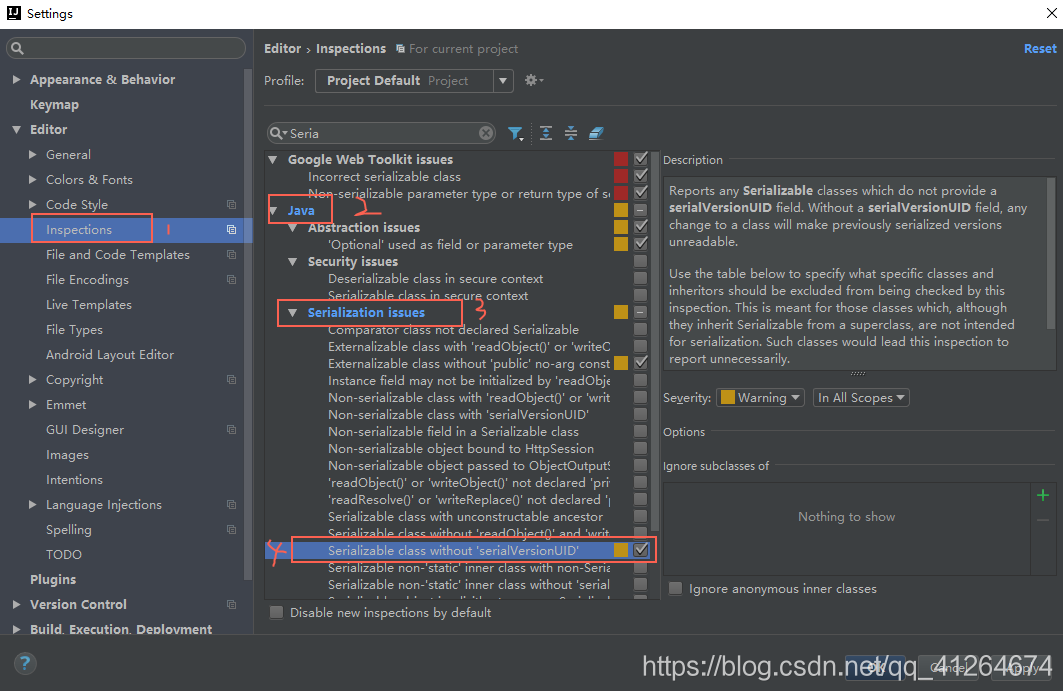This screenshot has width=1063, height=691.
Task: Enable the 'Serializable class without serialVersionUID' inspection checkbox
Action: (641, 550)
